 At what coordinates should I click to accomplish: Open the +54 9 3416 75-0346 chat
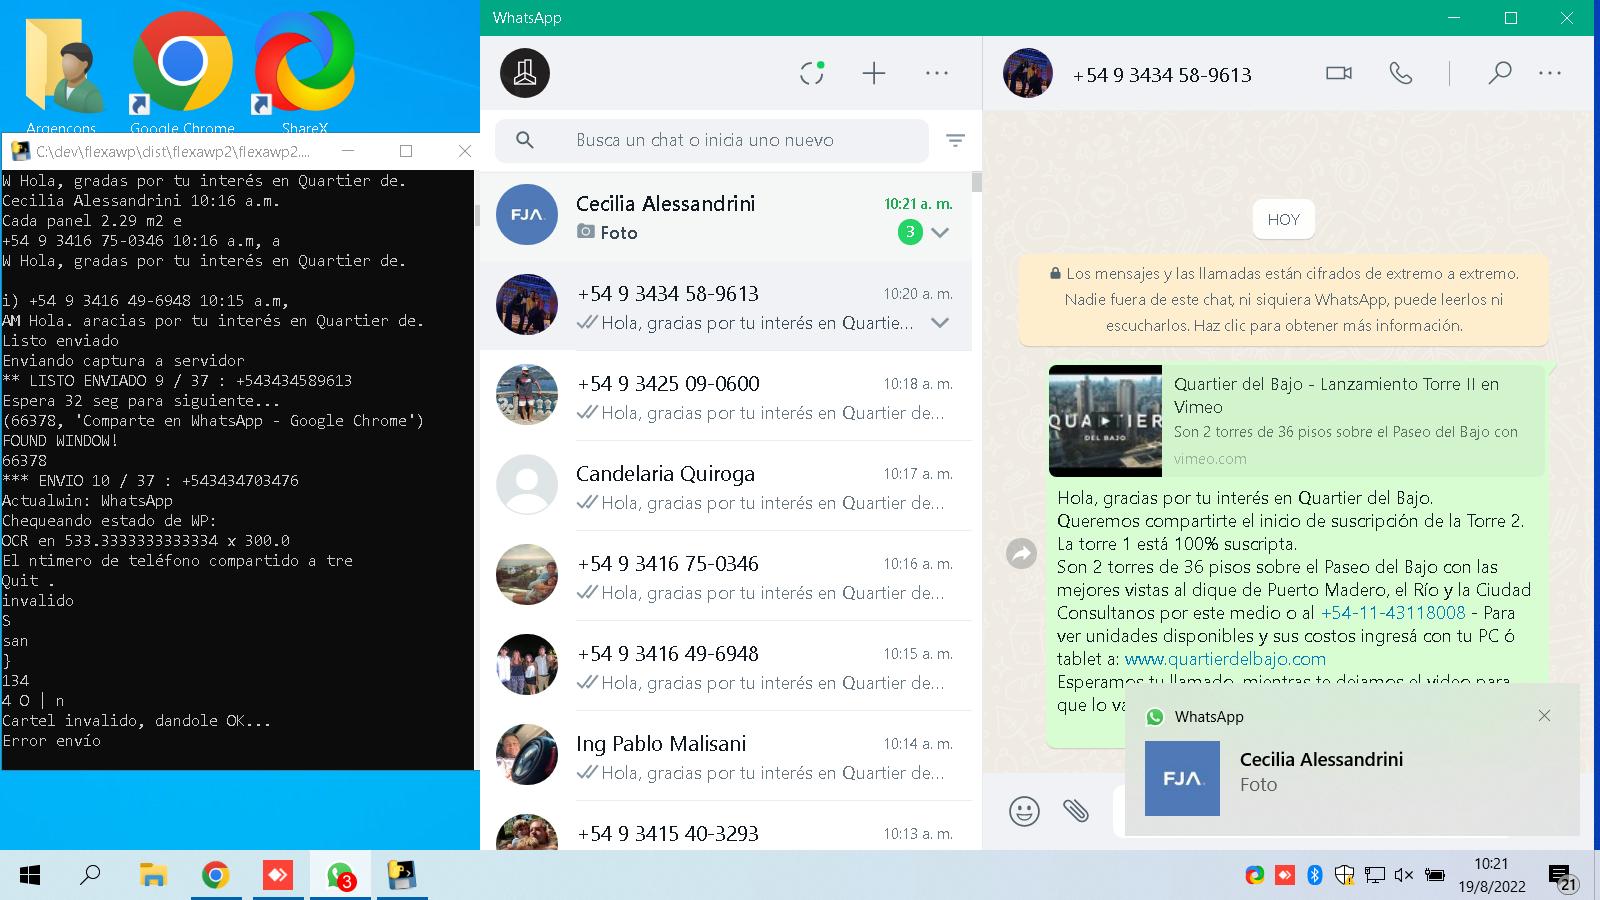pyautogui.click(x=726, y=577)
